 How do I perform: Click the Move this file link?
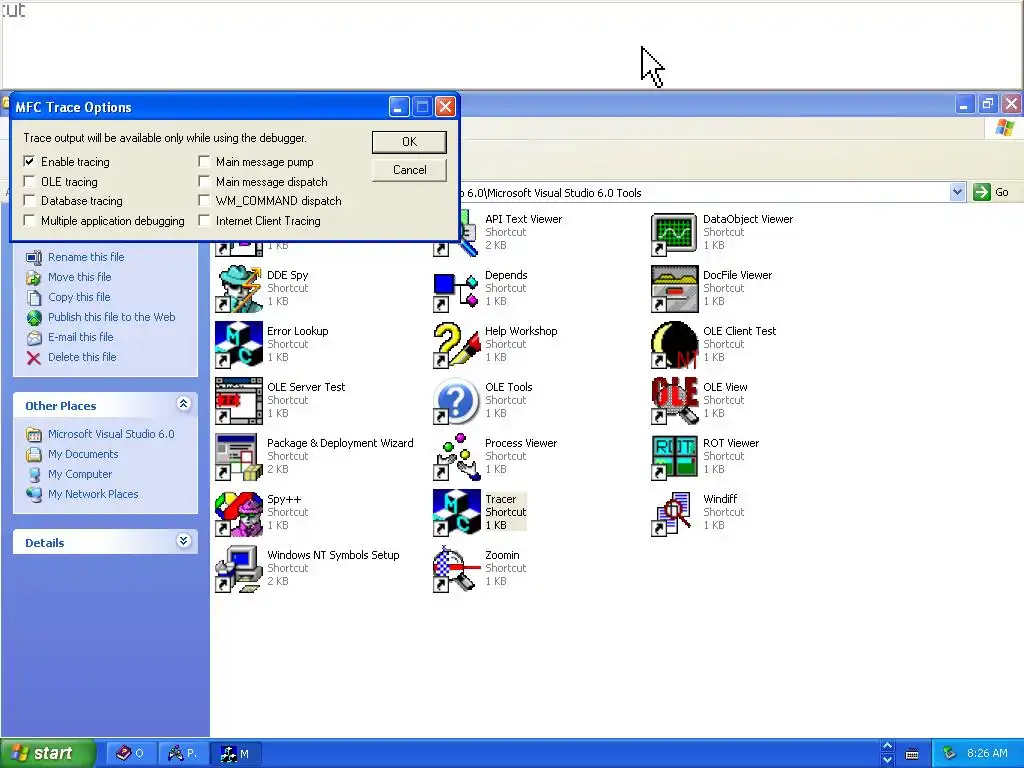pyautogui.click(x=79, y=278)
